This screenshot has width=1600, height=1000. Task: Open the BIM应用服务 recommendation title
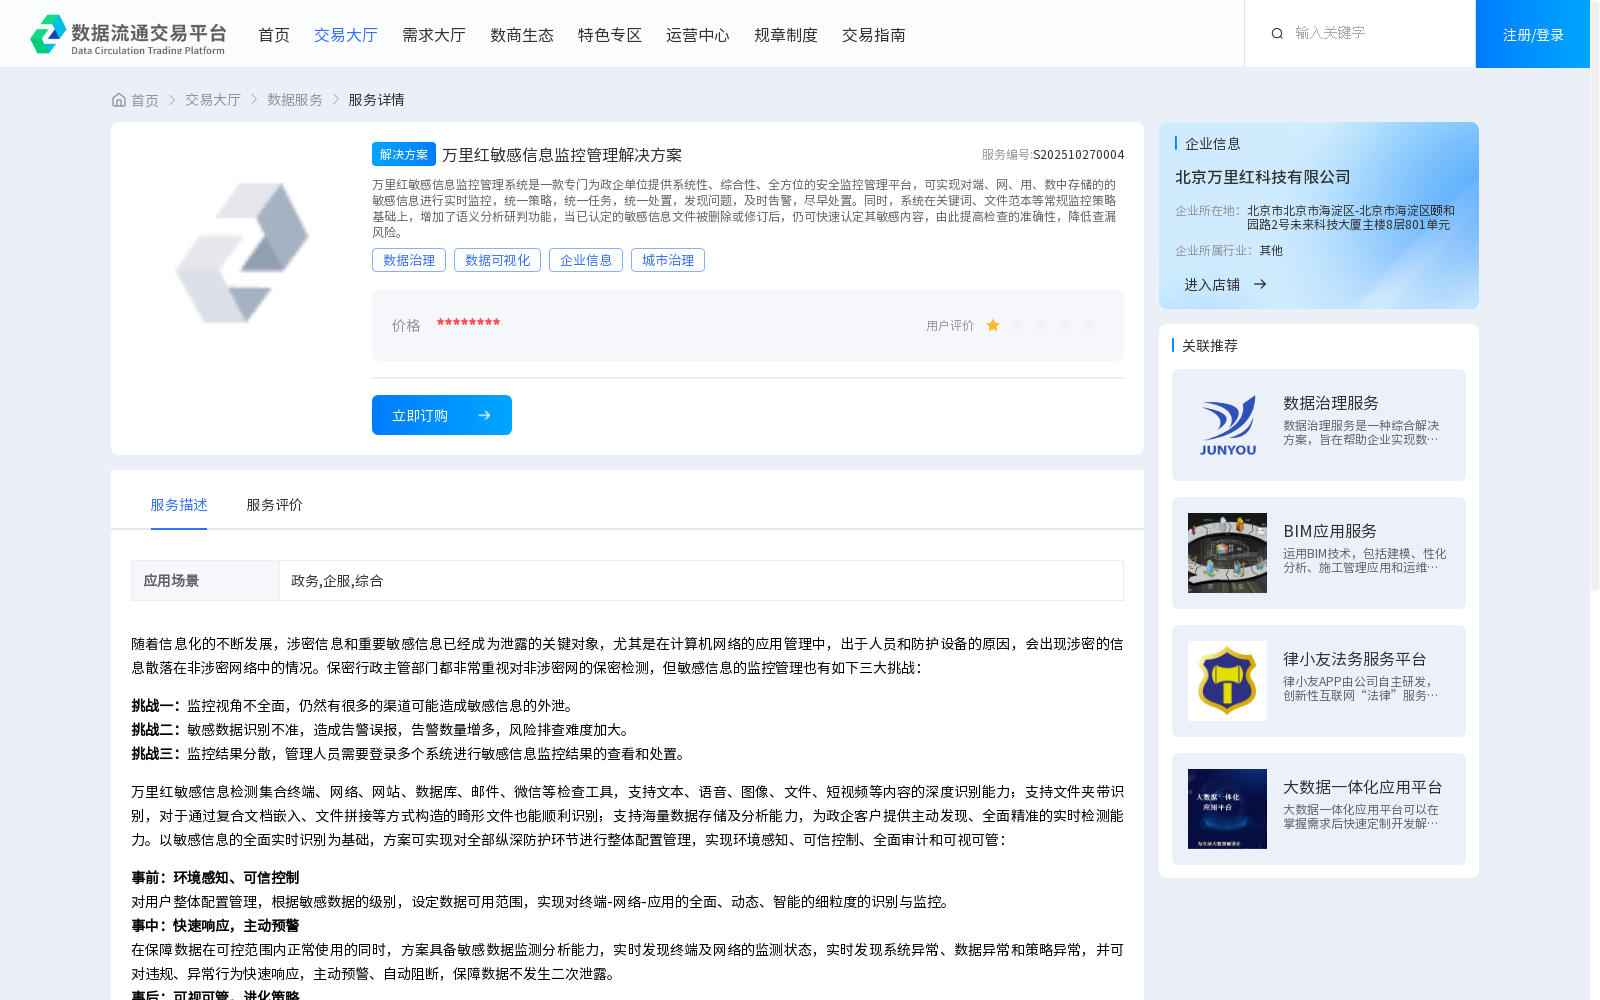point(1330,531)
